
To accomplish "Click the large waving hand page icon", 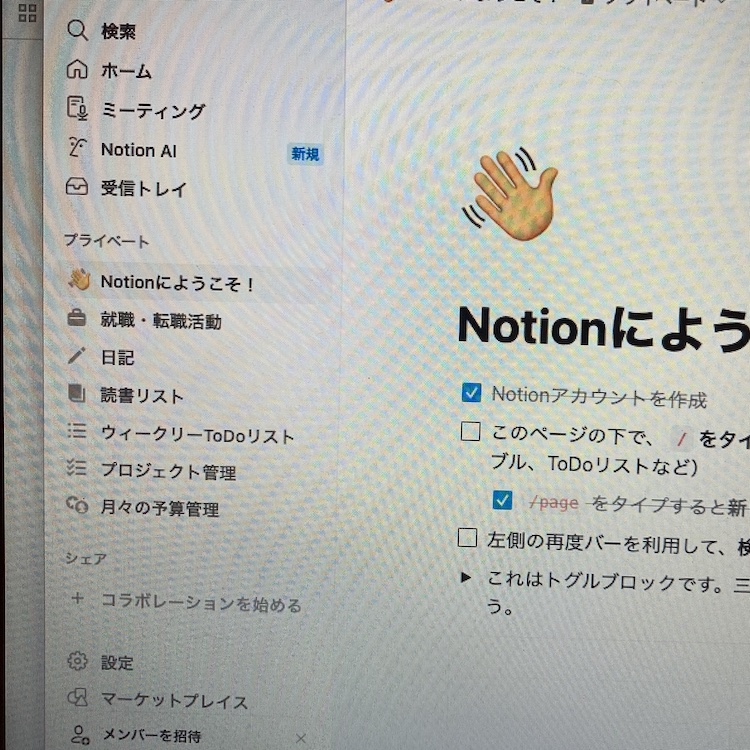I will pyautogui.click(x=511, y=194).
